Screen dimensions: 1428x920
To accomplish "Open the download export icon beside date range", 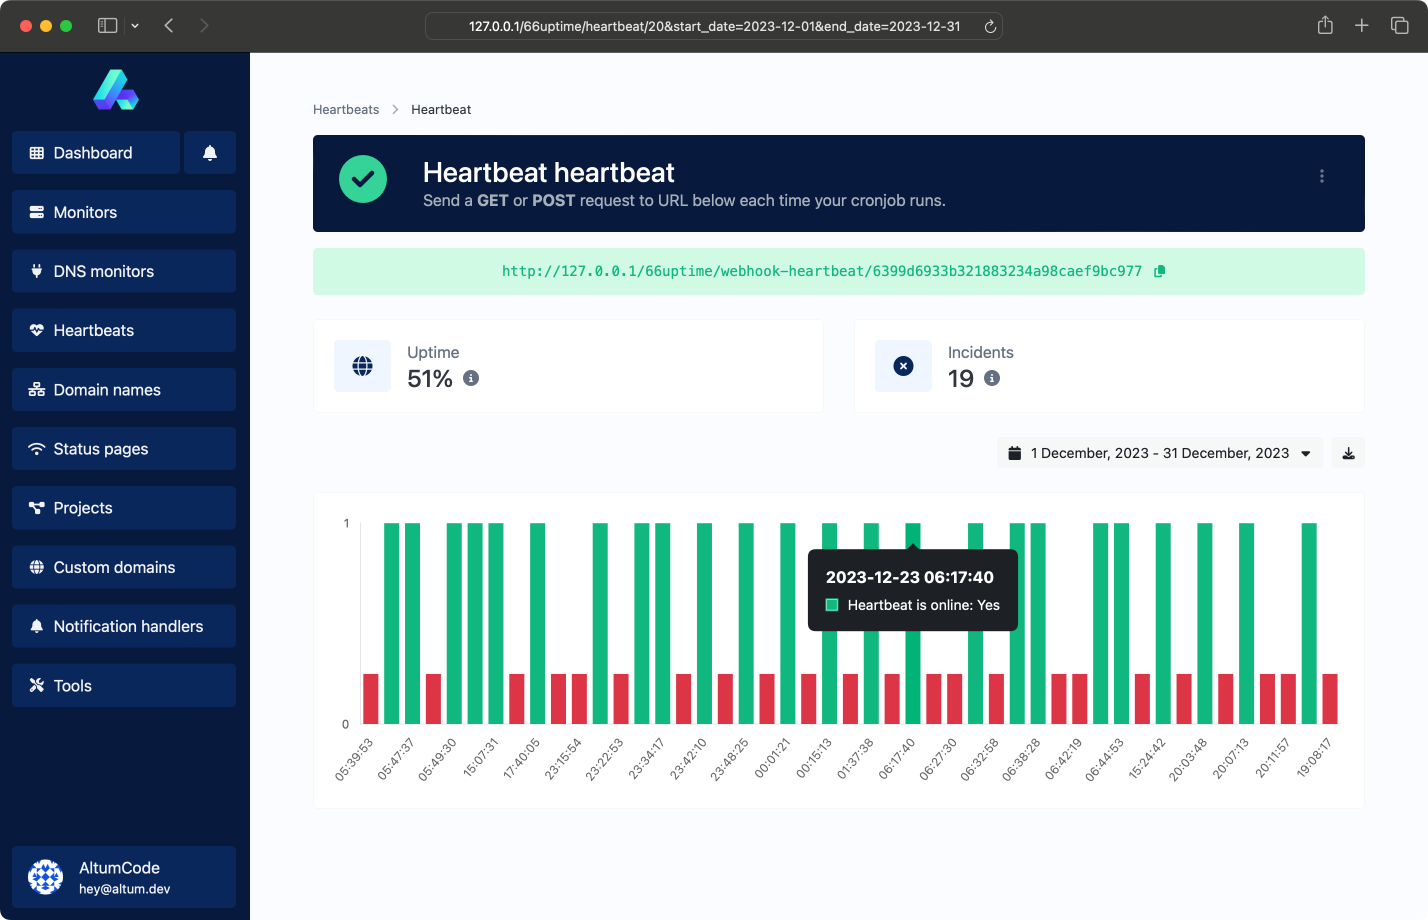I will 1348,452.
